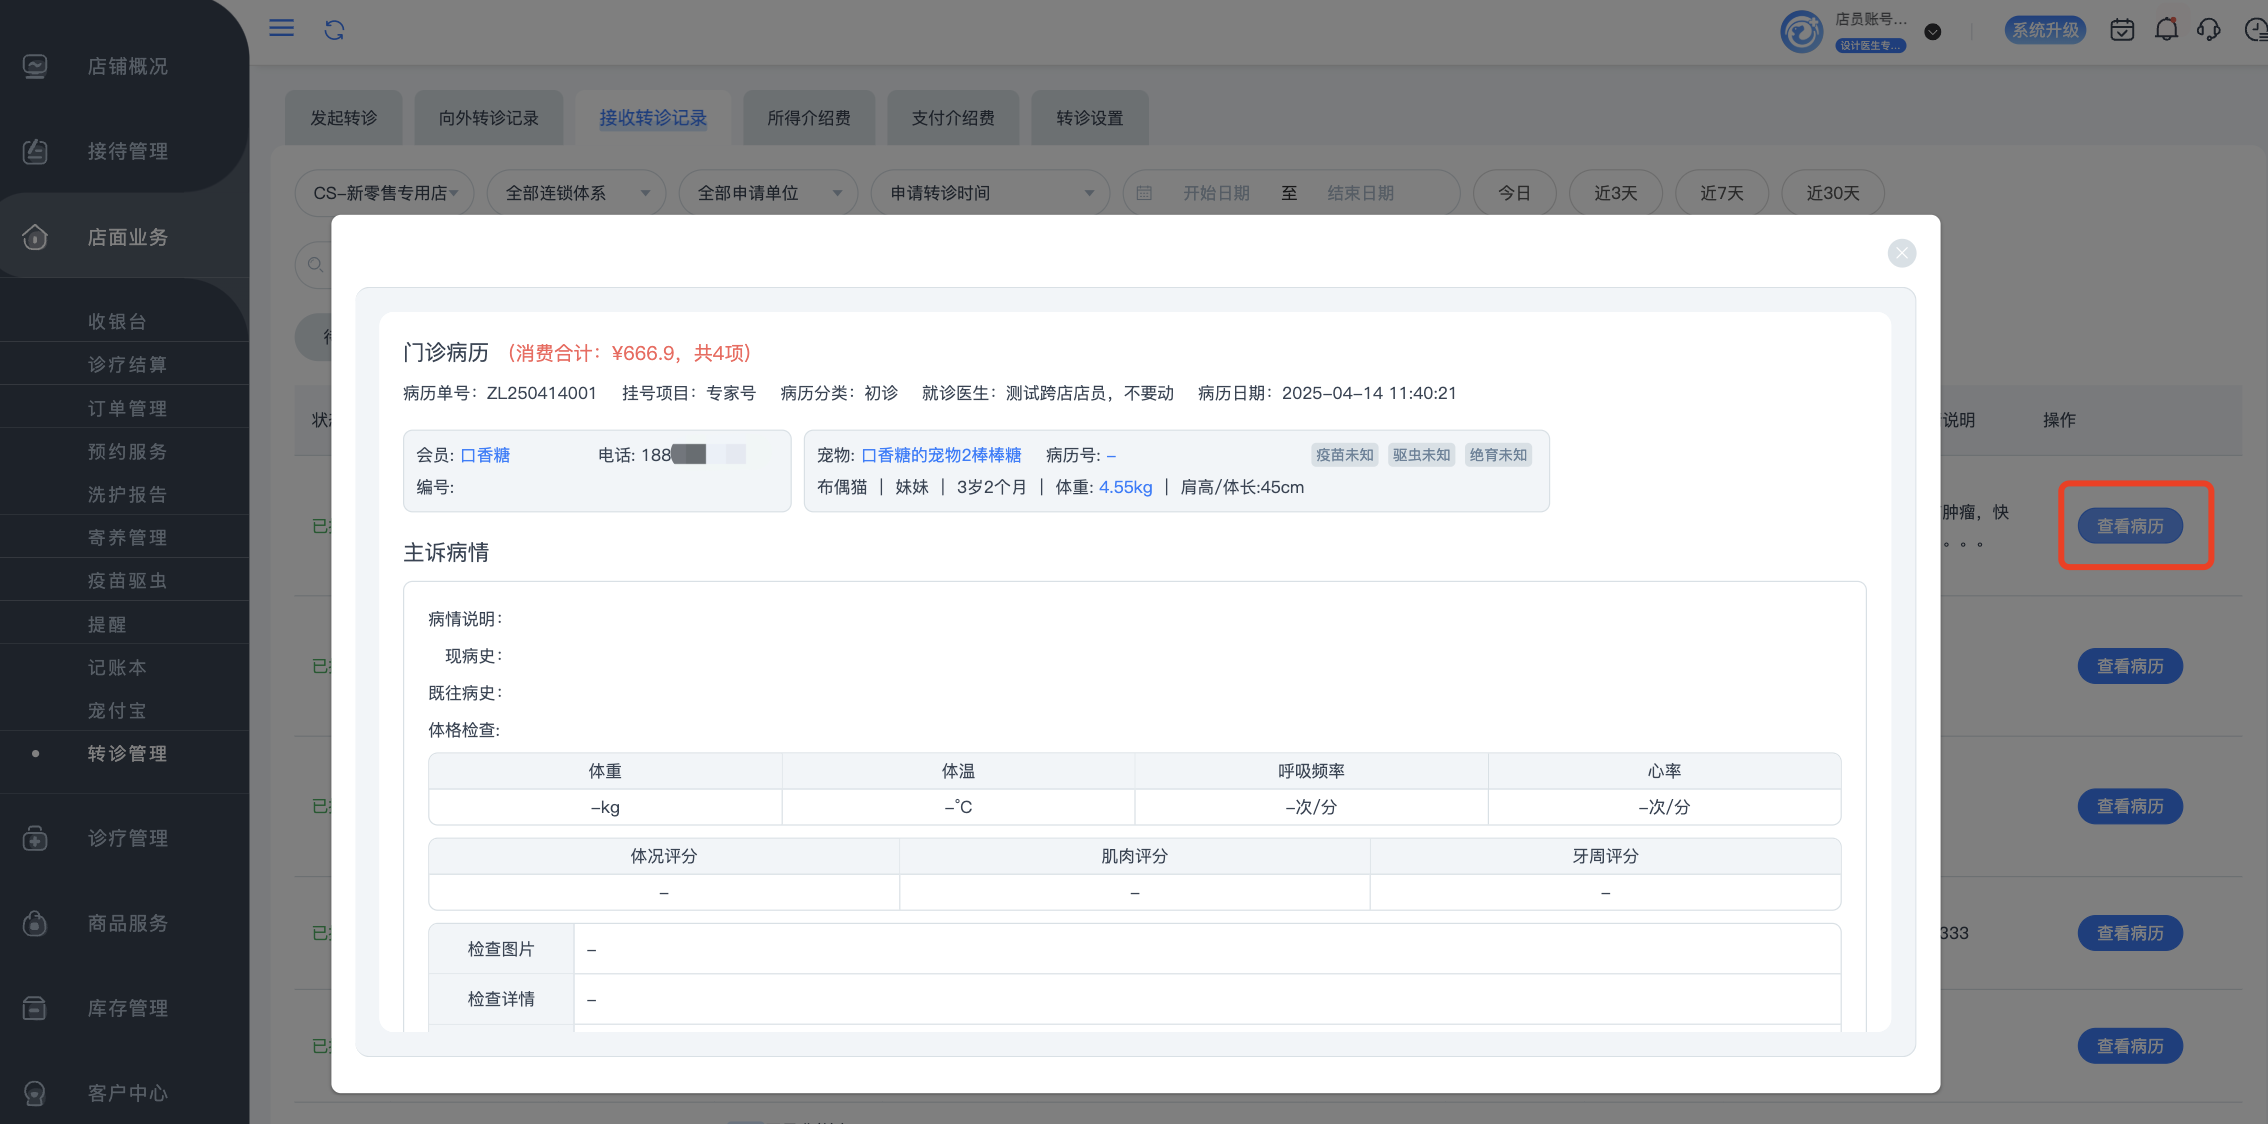Switch to 向外转诊记录 tab
Screen dimensions: 2268x1124
(x=488, y=118)
